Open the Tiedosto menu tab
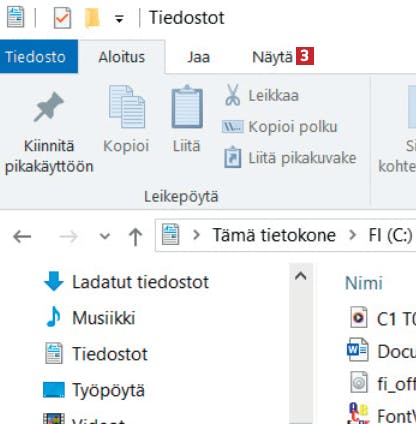This screenshot has width=416, height=424. pos(35,57)
